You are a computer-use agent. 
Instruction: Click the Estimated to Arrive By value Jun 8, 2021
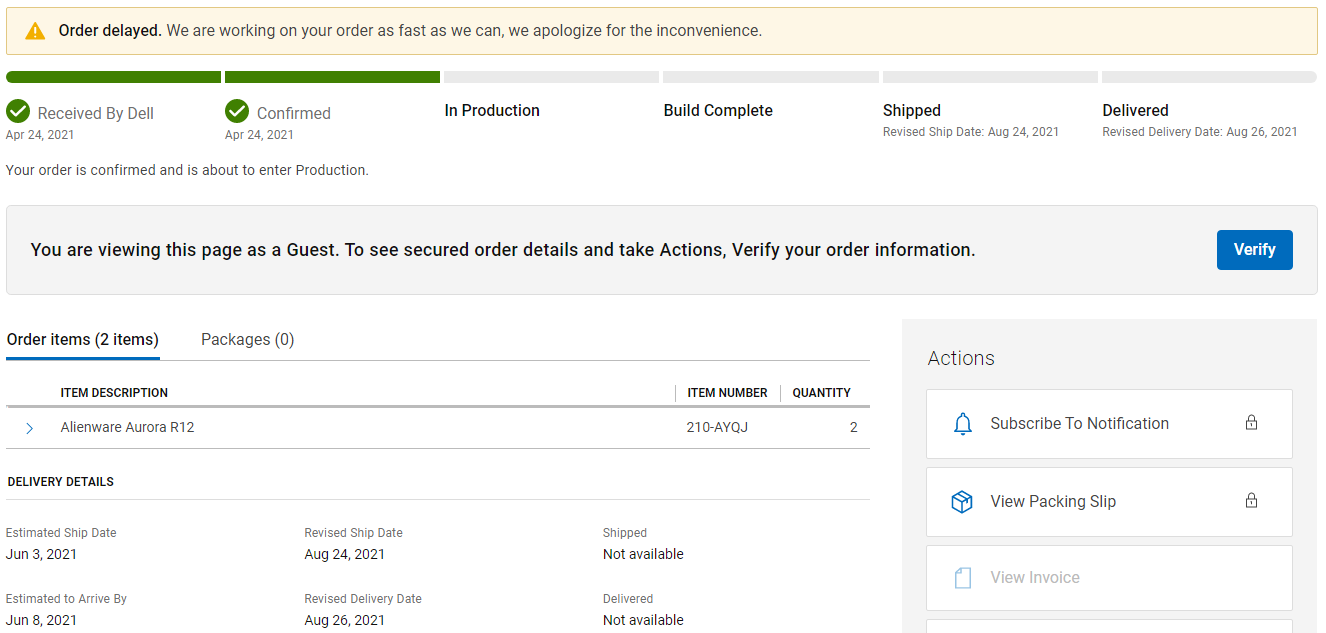41,621
